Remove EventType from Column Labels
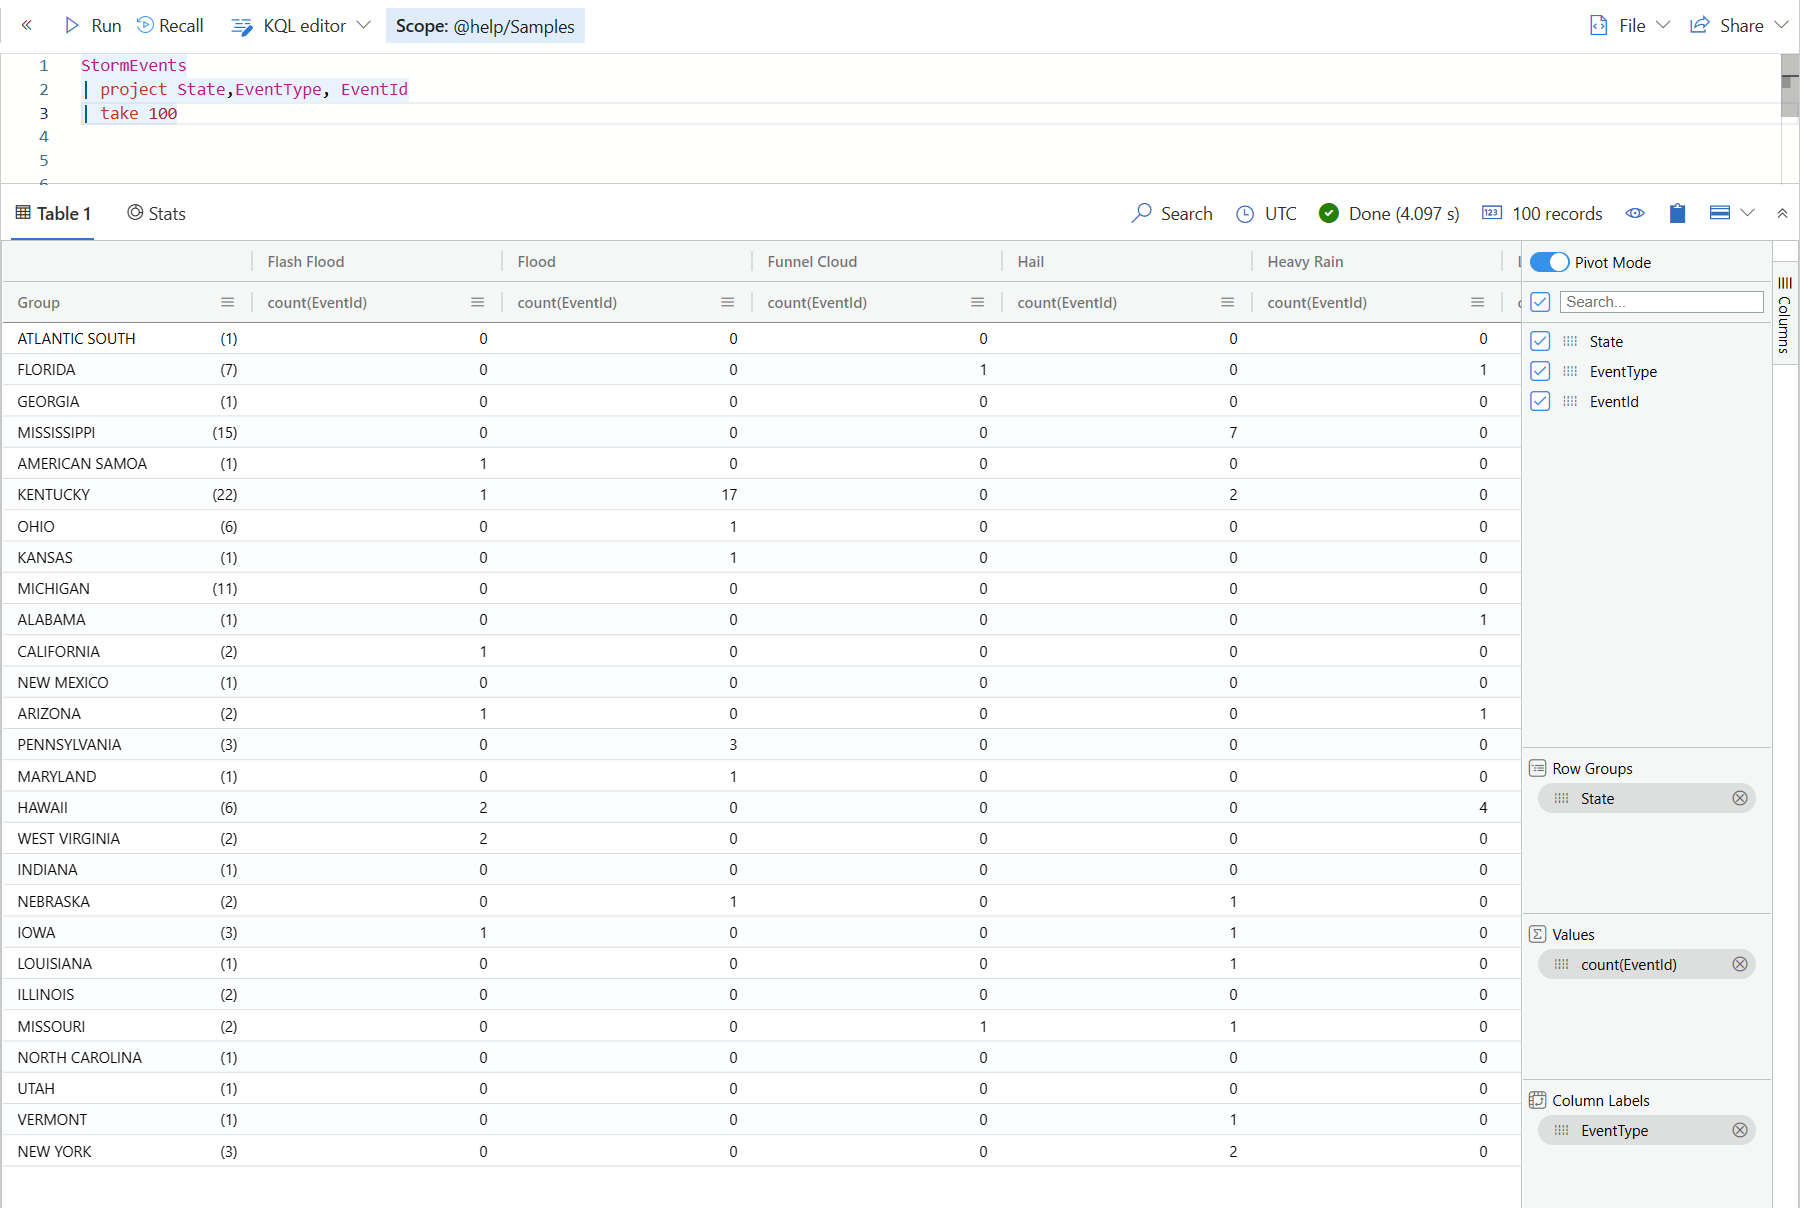1800x1208 pixels. [x=1740, y=1130]
